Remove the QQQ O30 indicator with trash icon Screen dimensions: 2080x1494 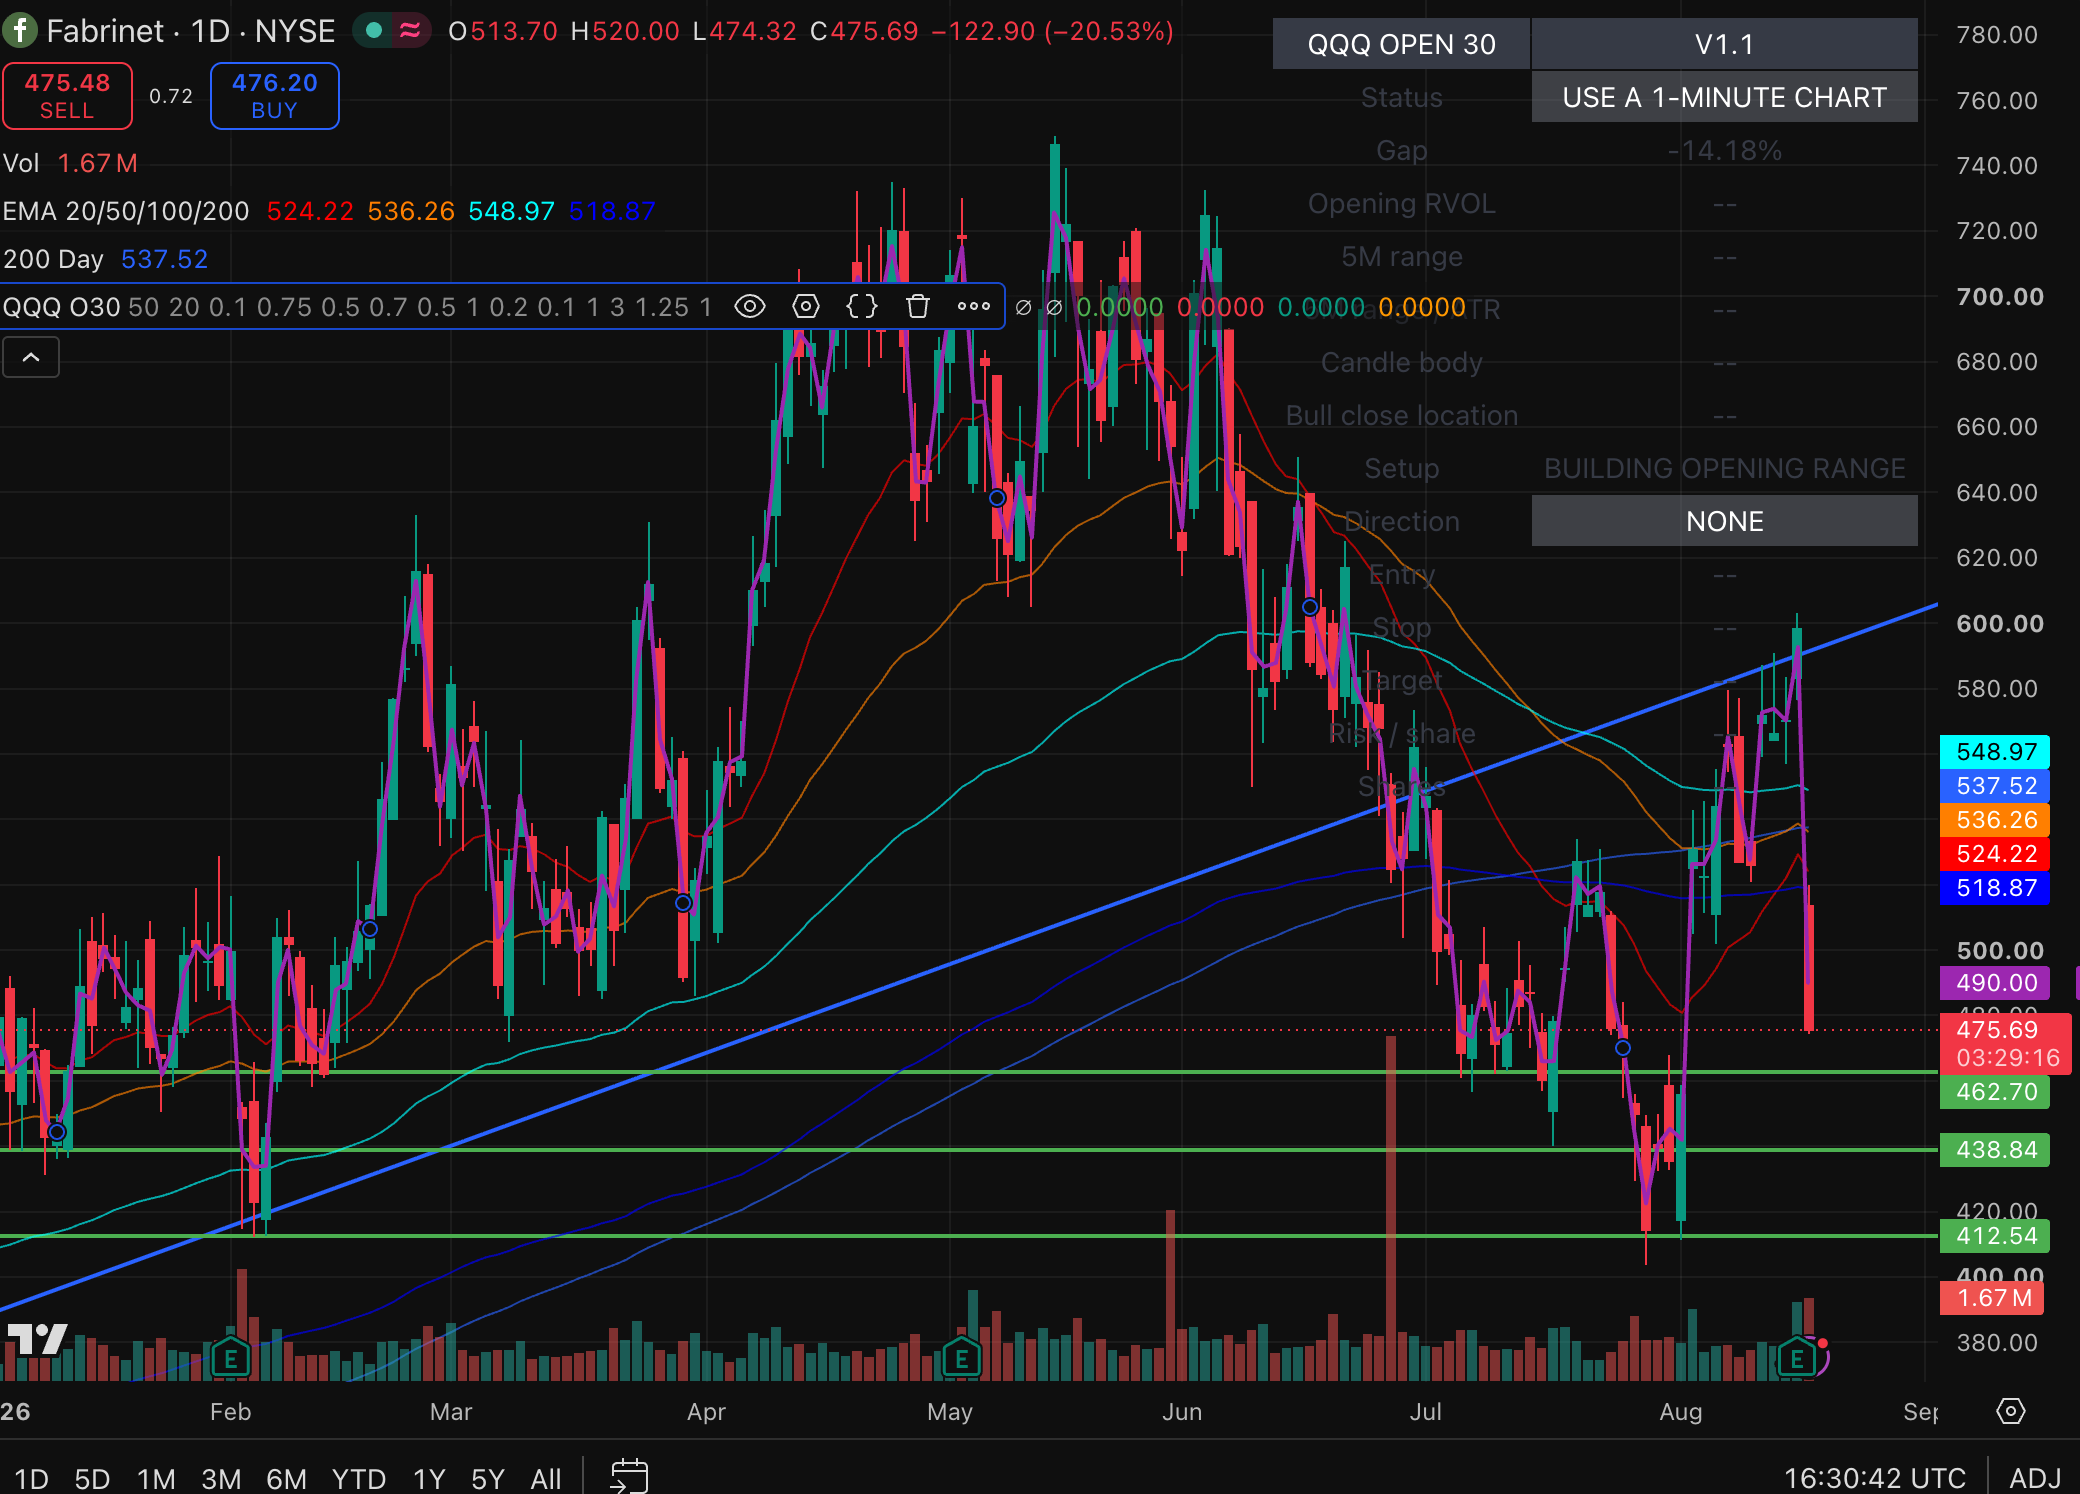(918, 307)
